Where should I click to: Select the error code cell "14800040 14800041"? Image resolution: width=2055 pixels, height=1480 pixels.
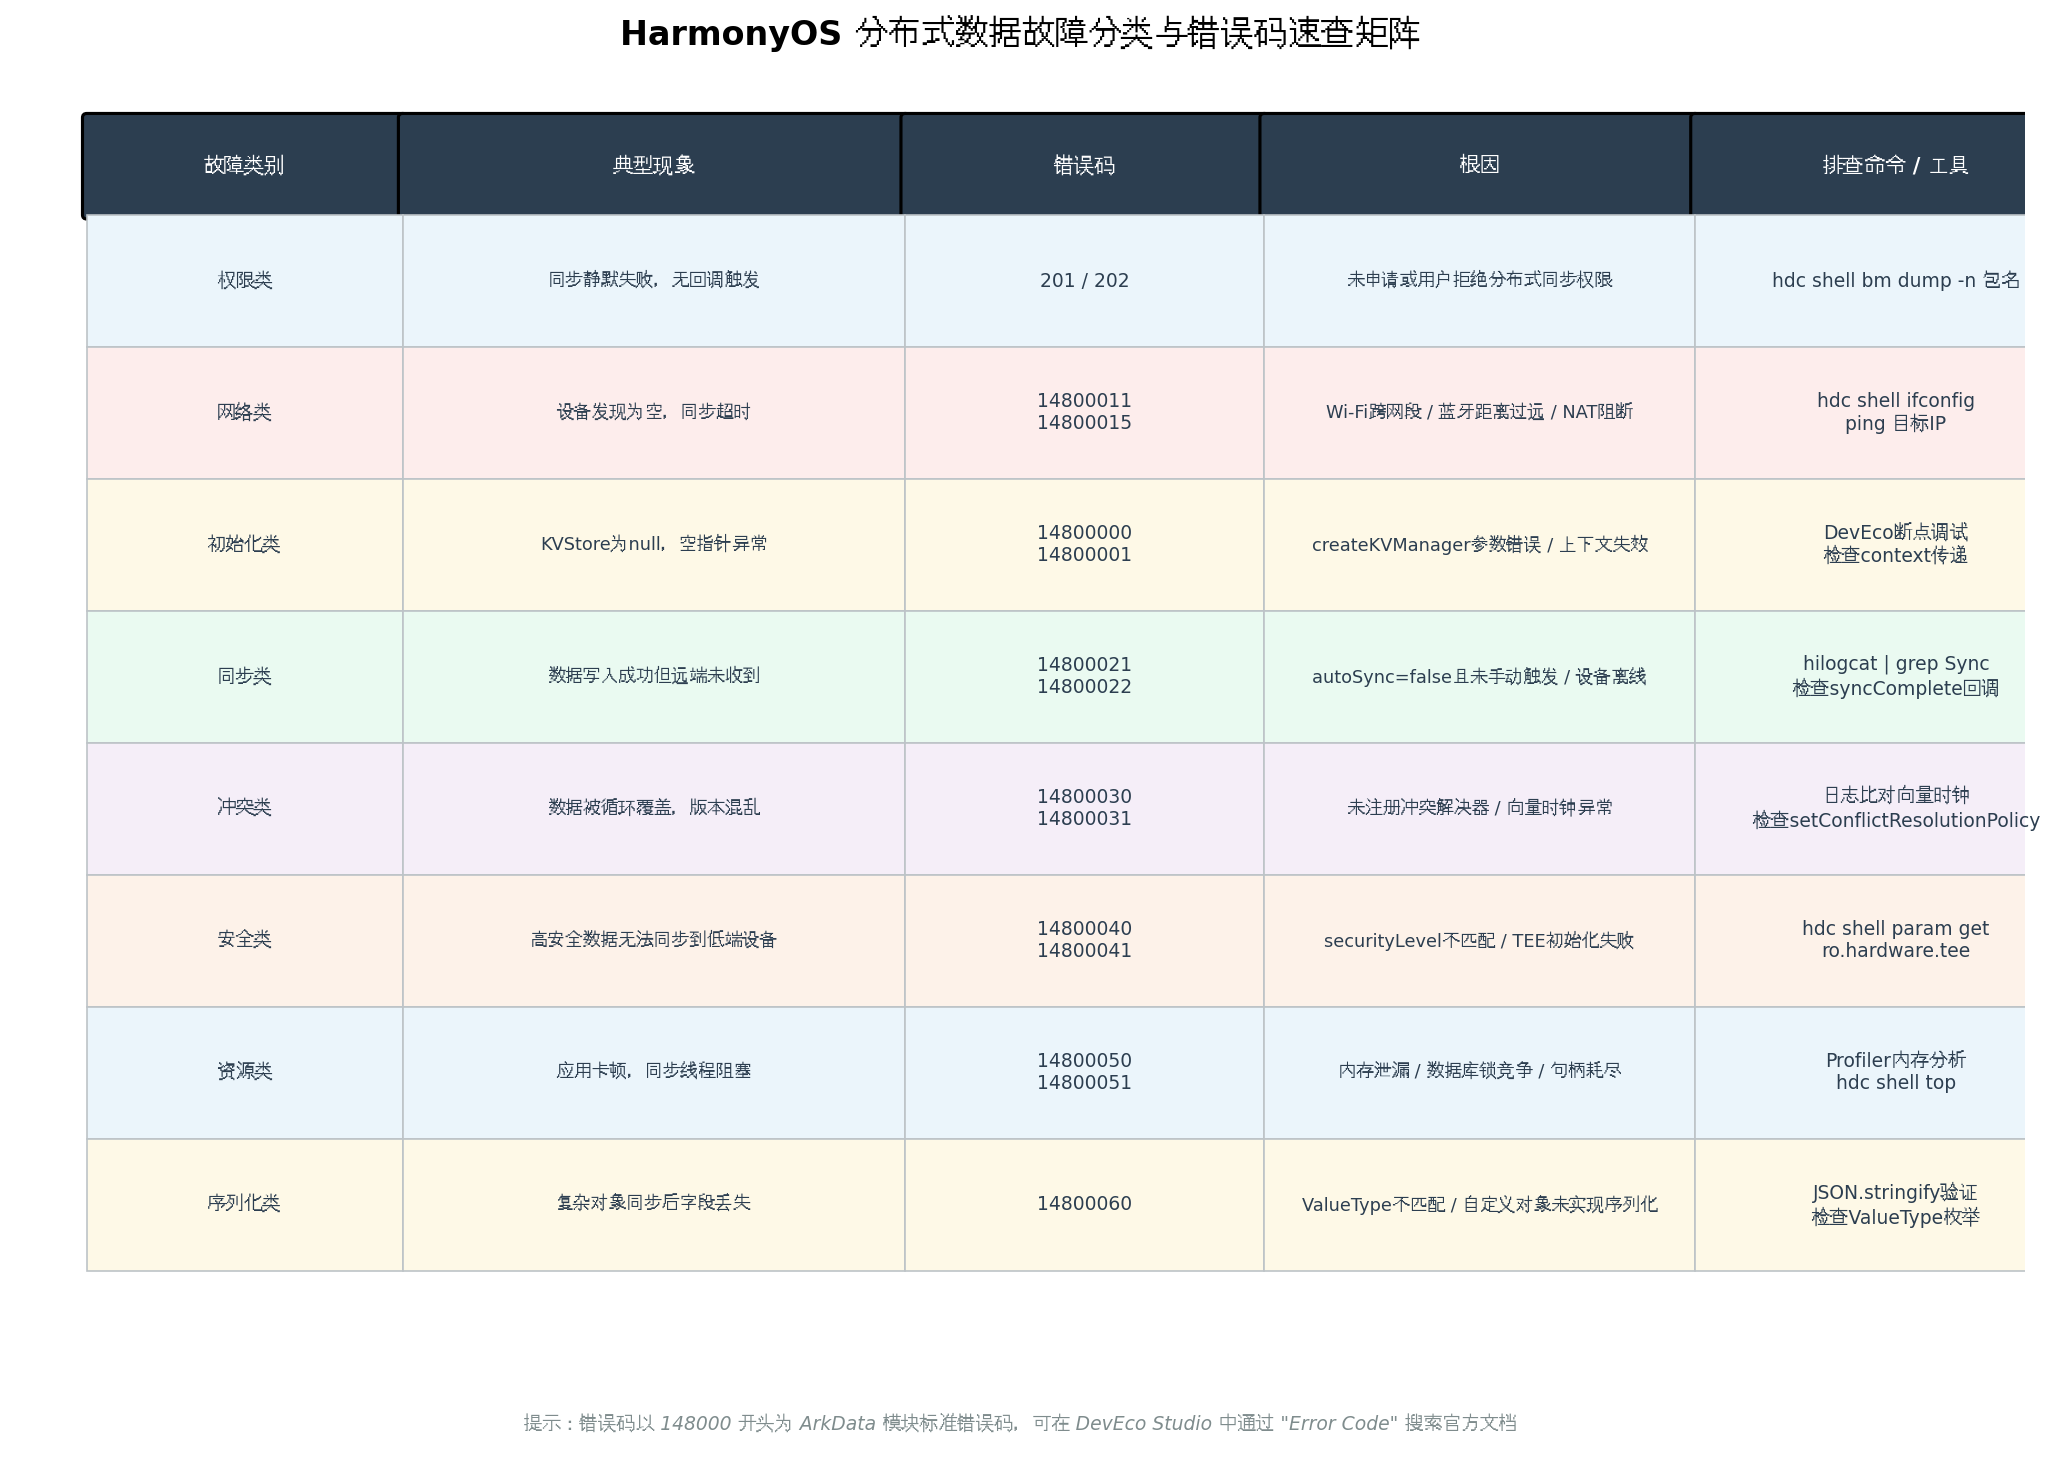pos(1084,941)
